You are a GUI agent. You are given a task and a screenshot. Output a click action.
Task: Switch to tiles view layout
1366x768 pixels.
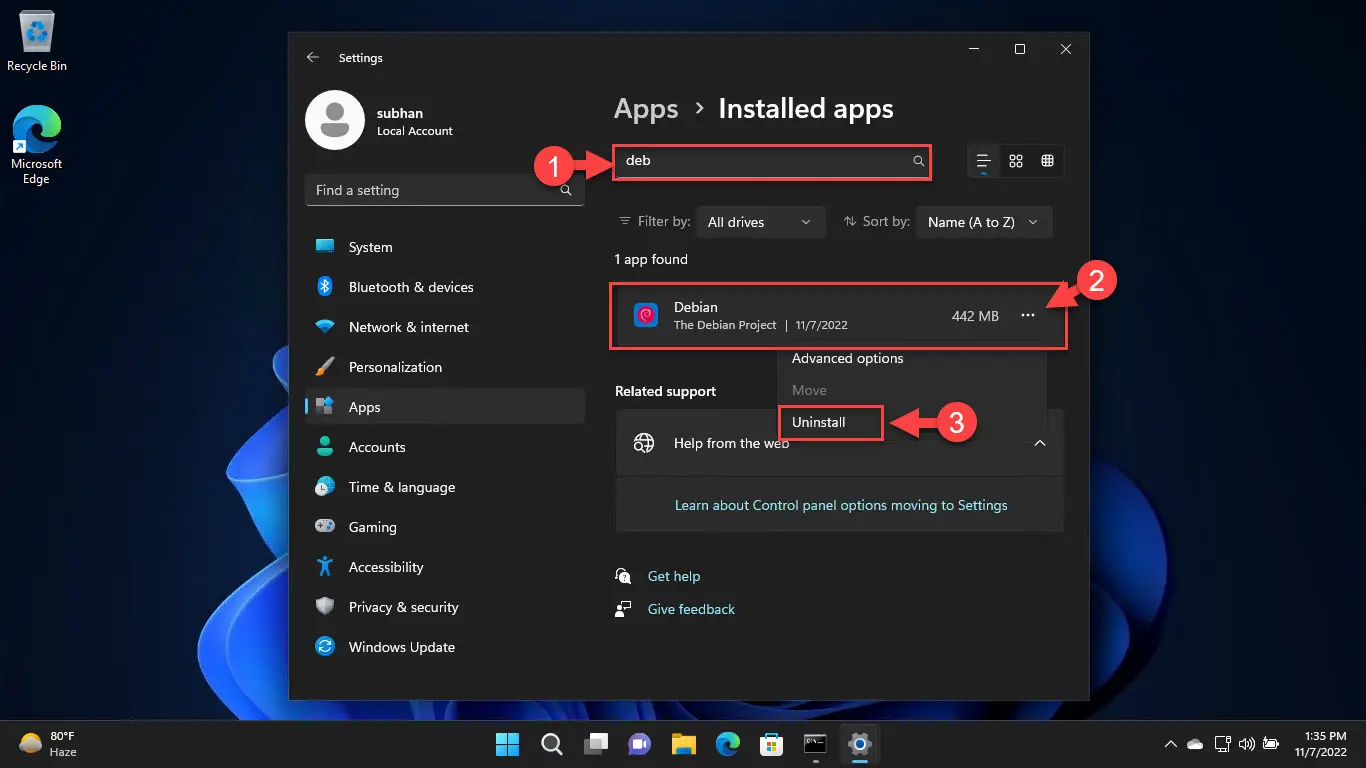(x=1047, y=161)
